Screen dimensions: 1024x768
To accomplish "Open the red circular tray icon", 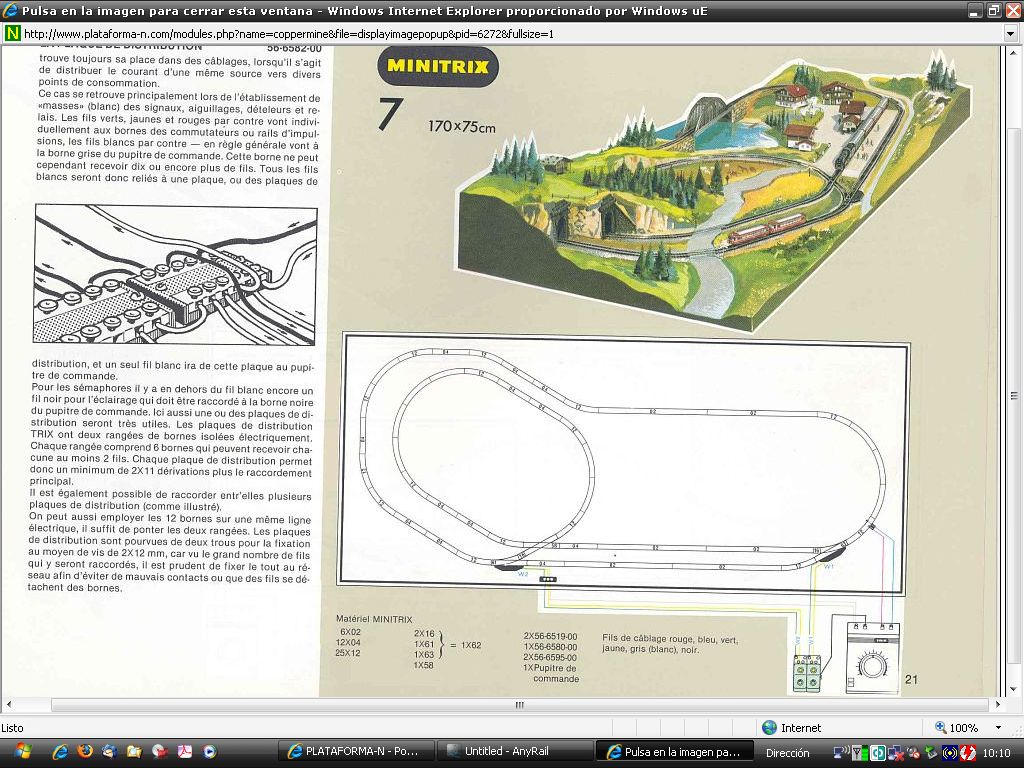I will 967,753.
